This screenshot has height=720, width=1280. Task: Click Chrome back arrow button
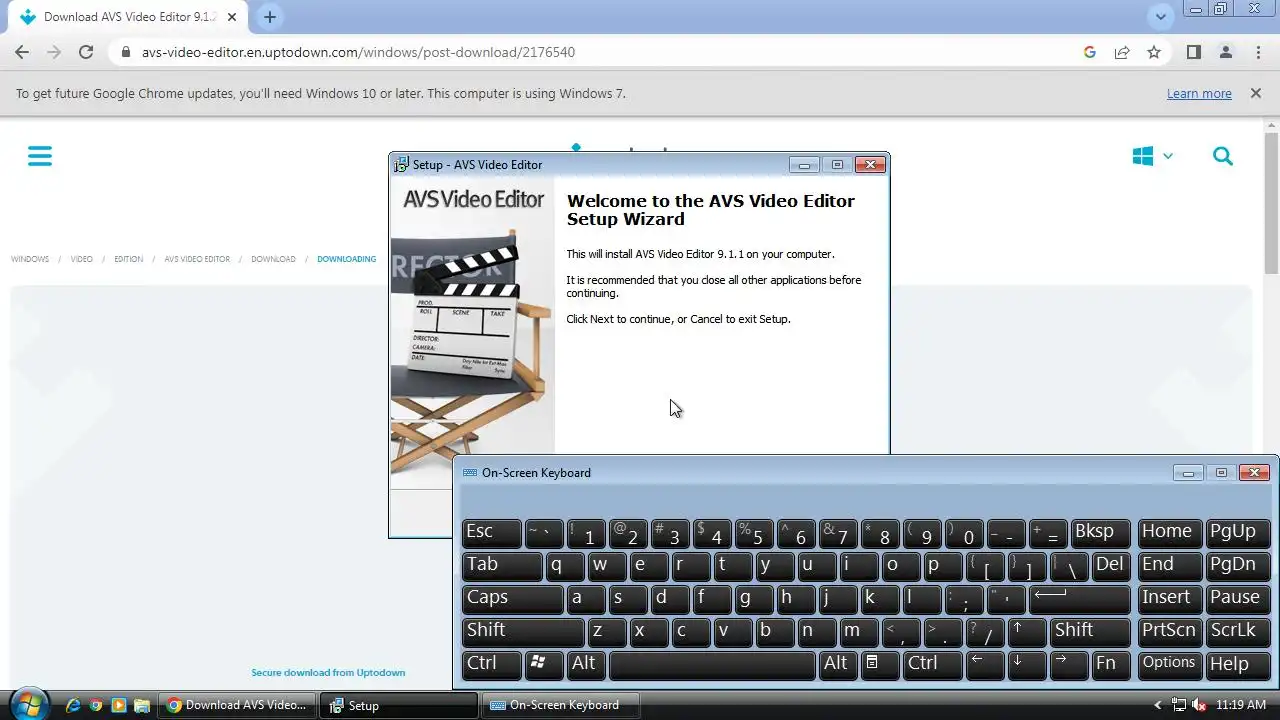[x=22, y=52]
